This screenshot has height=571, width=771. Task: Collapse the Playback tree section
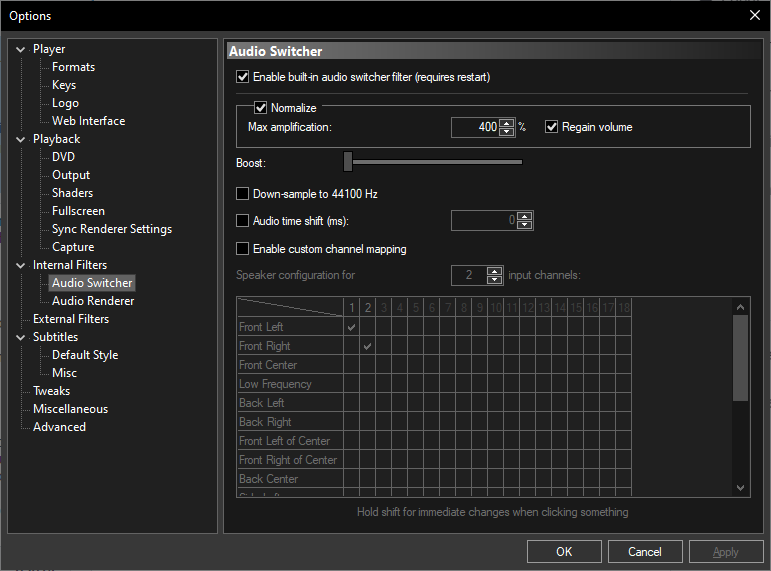[21, 139]
